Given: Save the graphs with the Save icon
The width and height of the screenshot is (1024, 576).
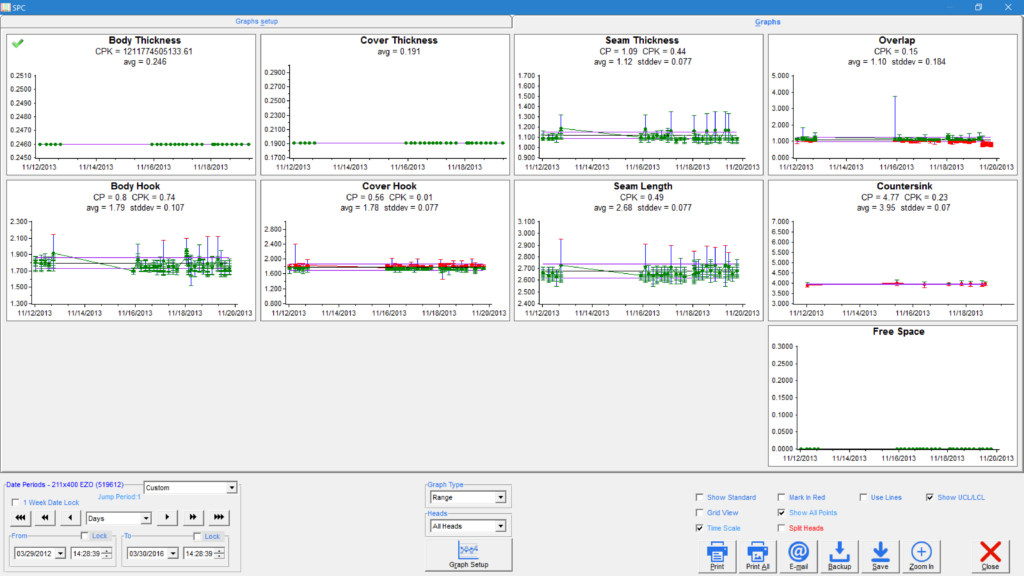Looking at the screenshot, I should [x=880, y=555].
